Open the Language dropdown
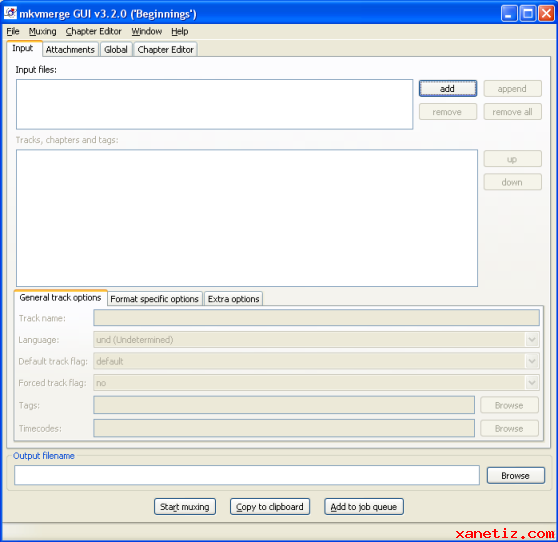Screen dimensions: 558x542 pos(316,340)
